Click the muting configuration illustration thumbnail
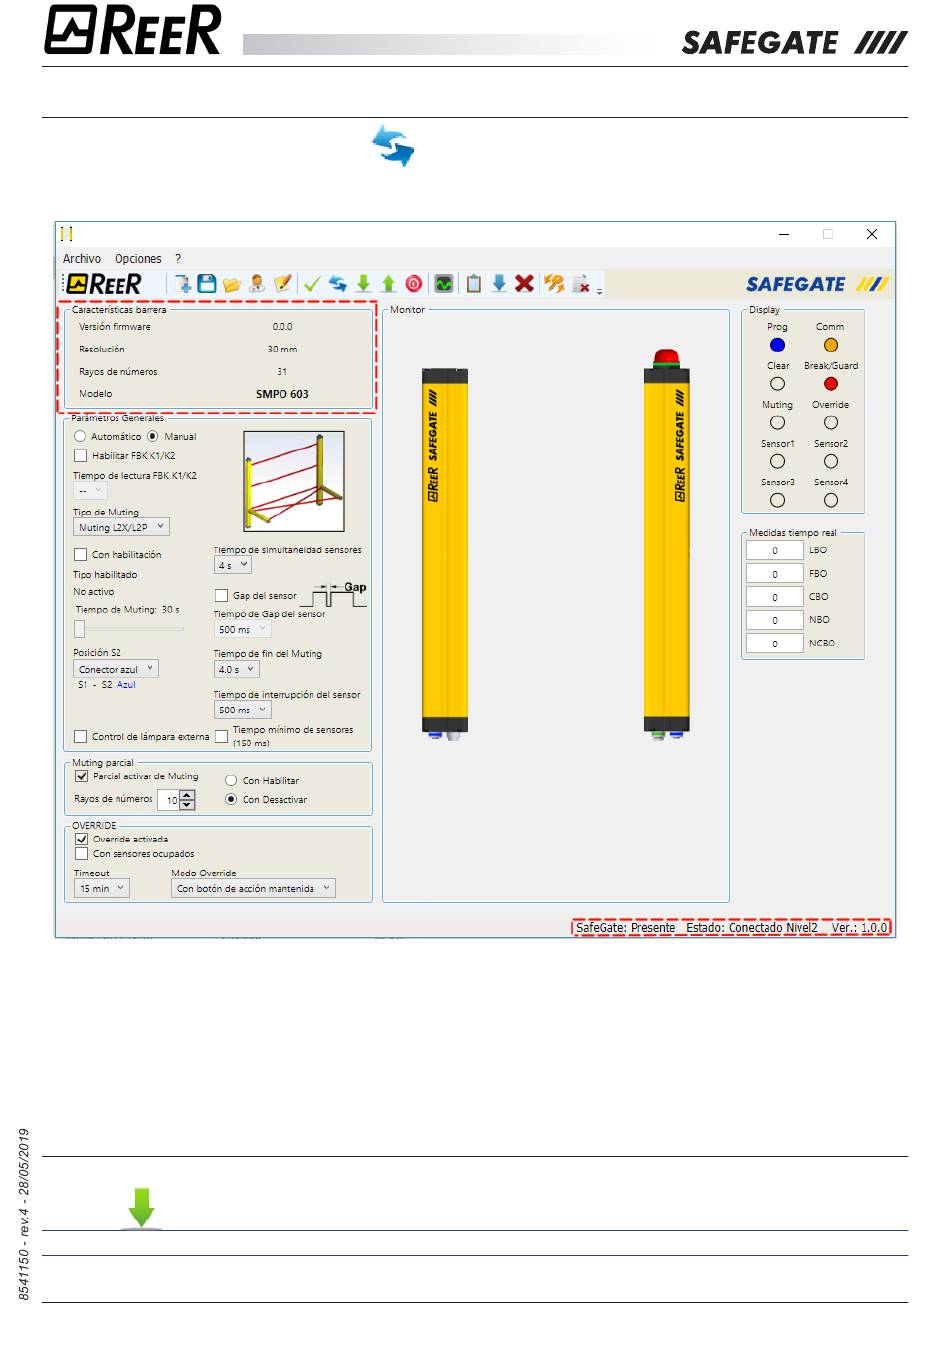 (x=294, y=481)
